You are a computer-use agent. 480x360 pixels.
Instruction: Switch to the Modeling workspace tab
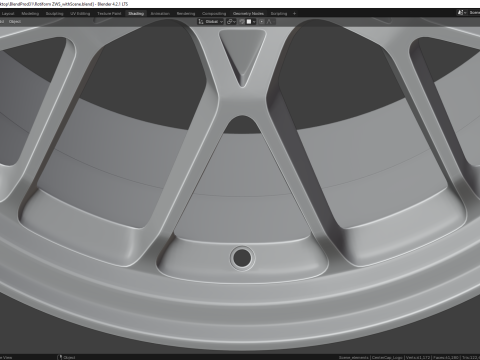coord(30,14)
